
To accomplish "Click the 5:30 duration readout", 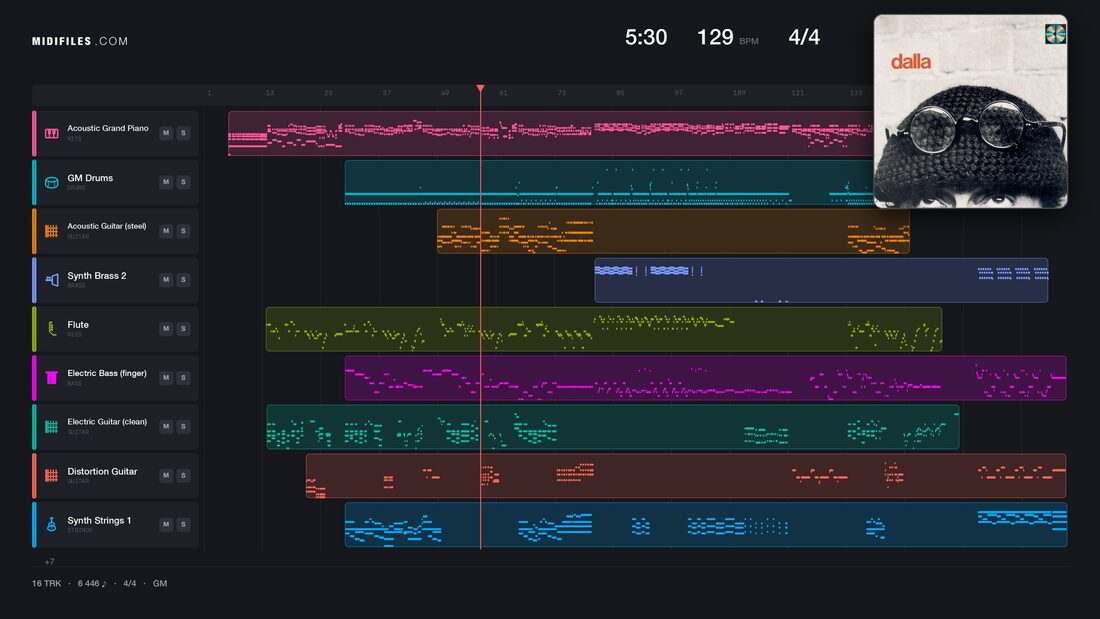I will point(646,37).
